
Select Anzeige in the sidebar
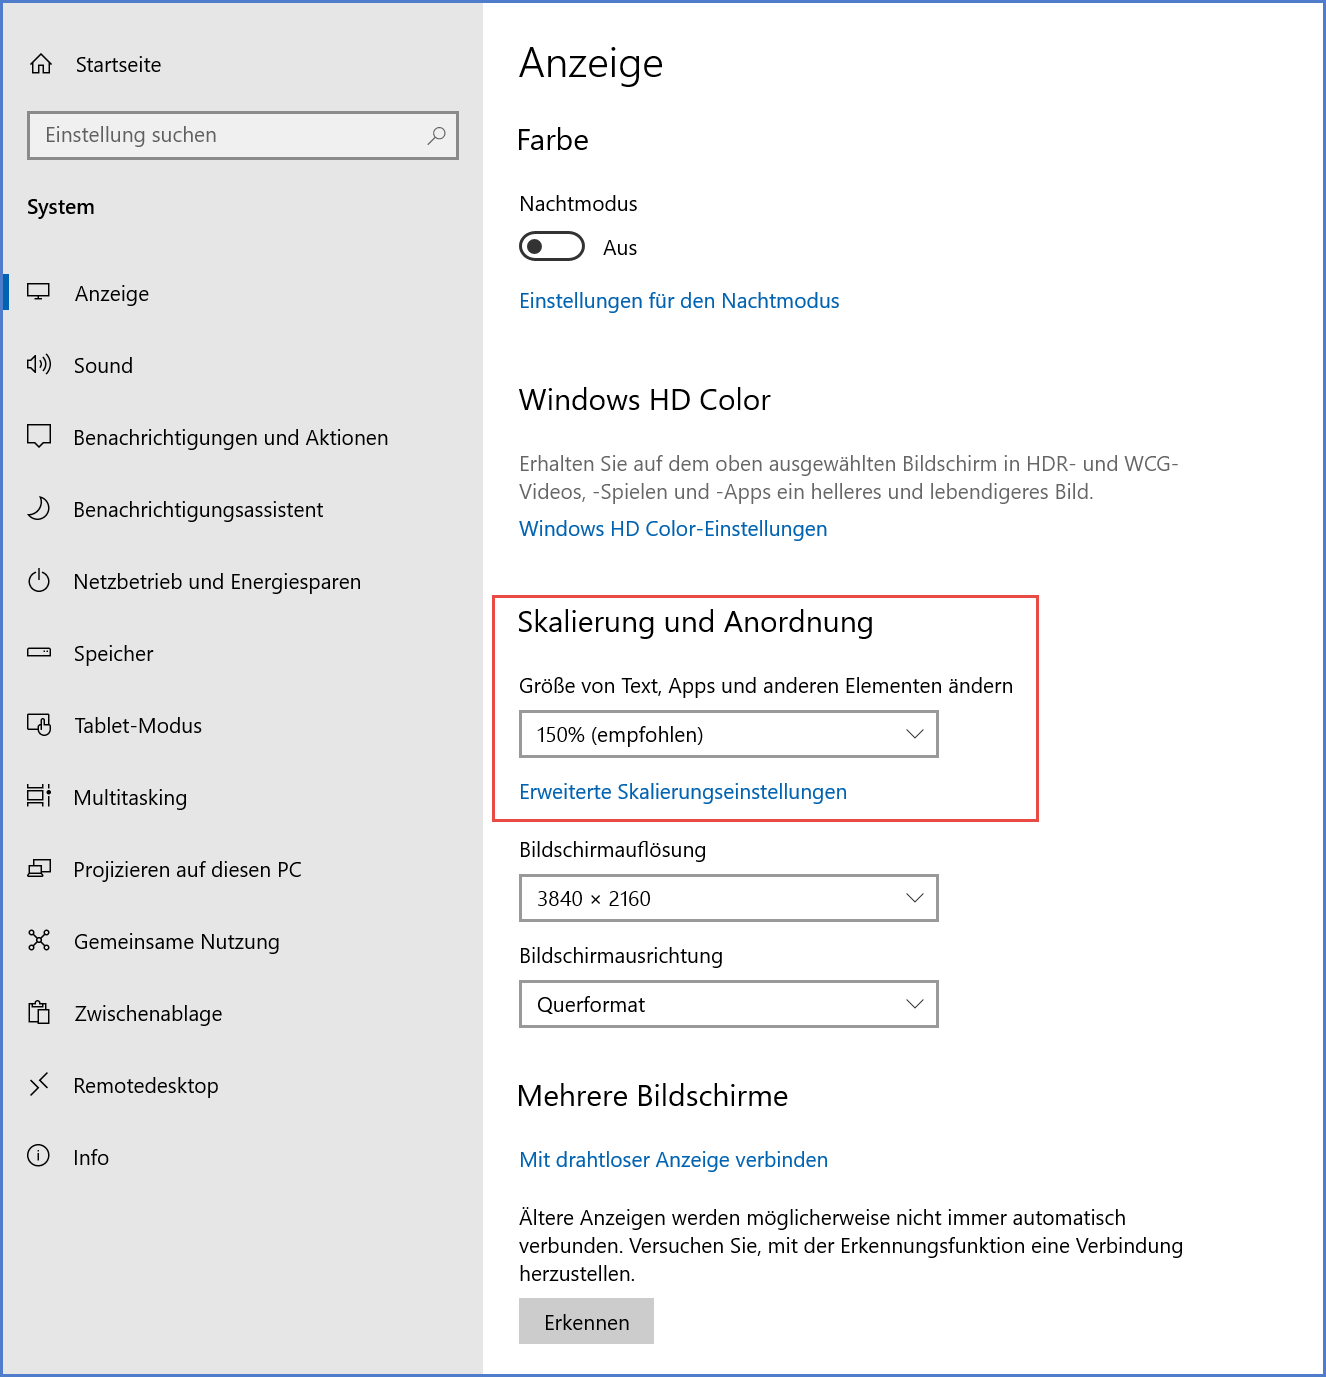[112, 294]
